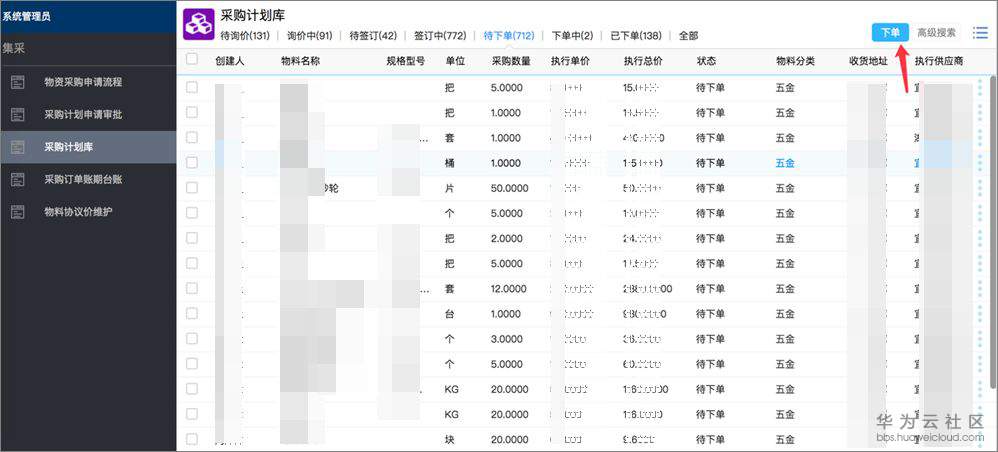
Task: Select 采购计划库 in the sidebar
Action: pyautogui.click(x=88, y=147)
